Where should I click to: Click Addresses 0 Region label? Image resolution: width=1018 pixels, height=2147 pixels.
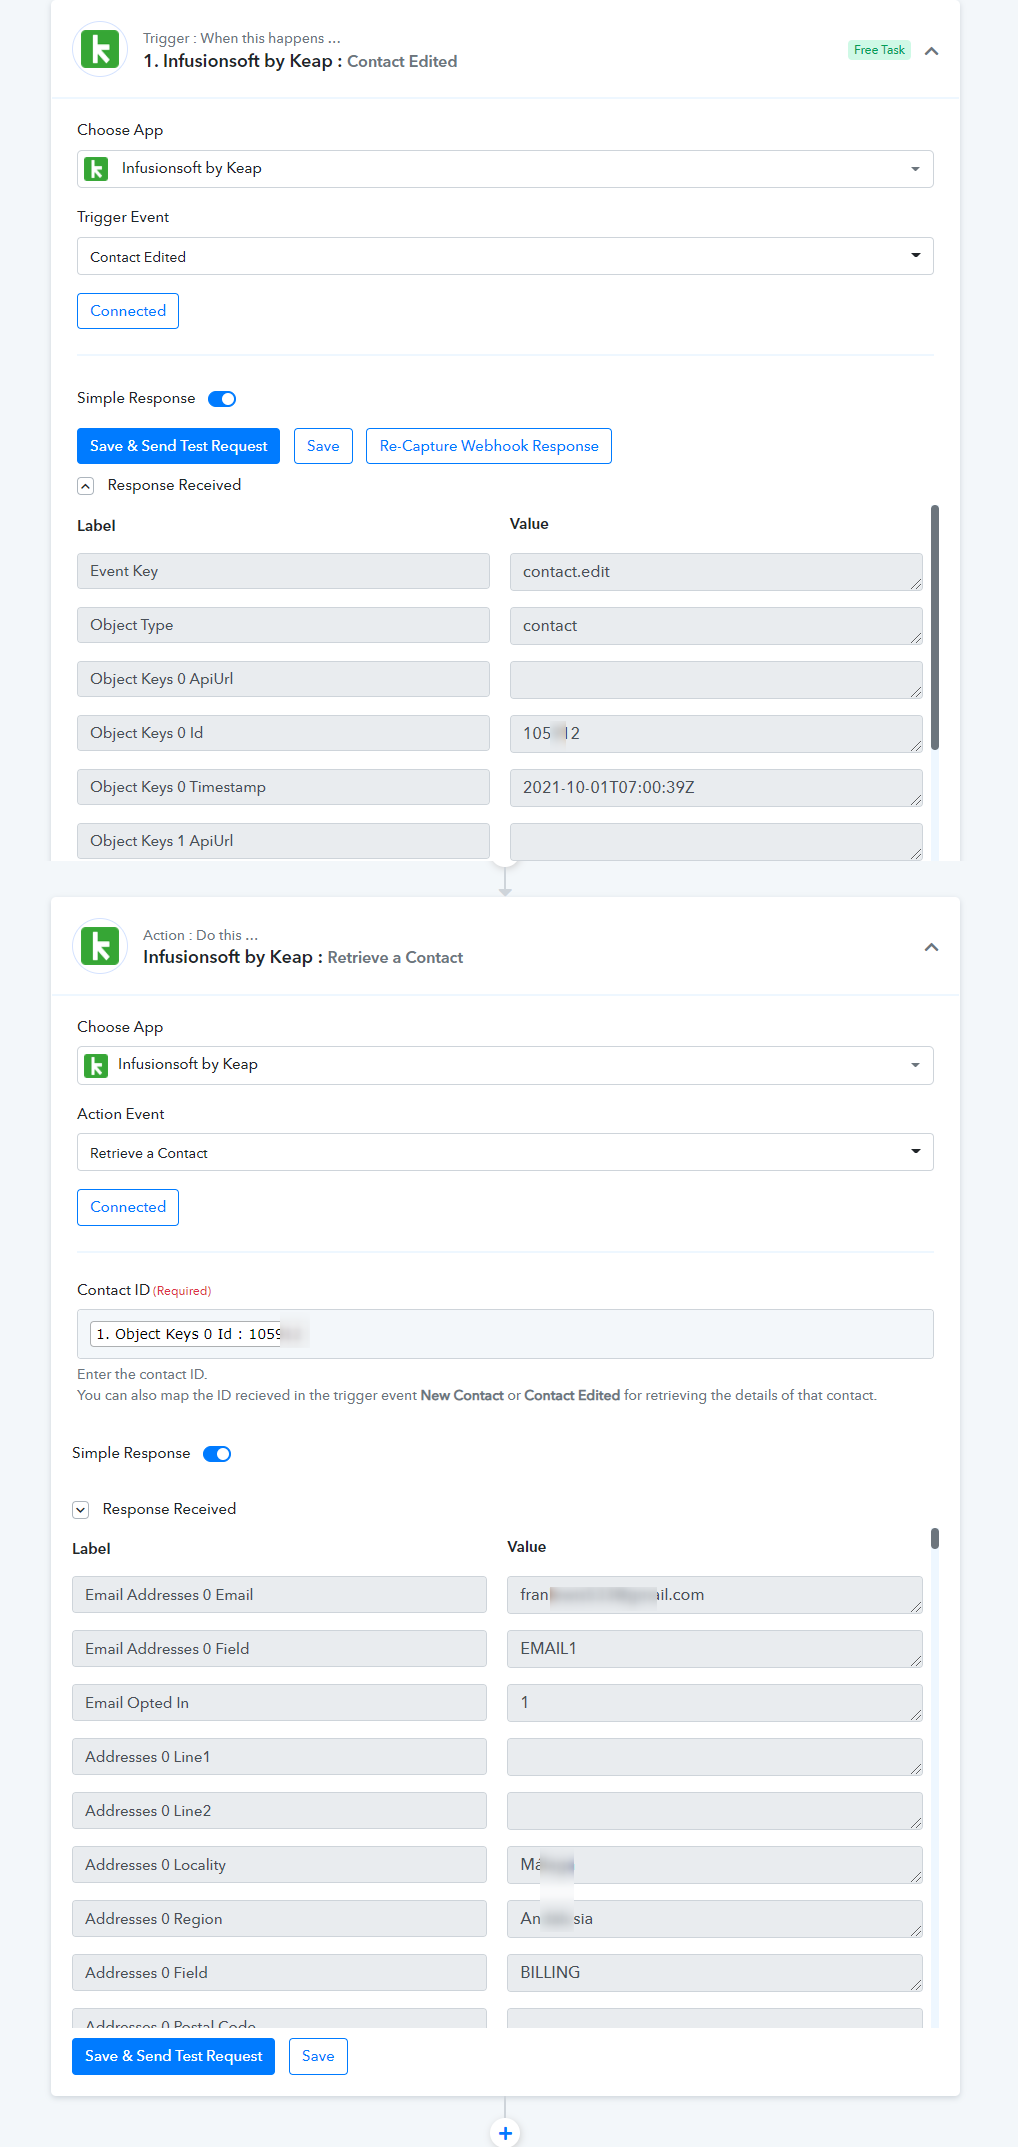(x=279, y=1919)
